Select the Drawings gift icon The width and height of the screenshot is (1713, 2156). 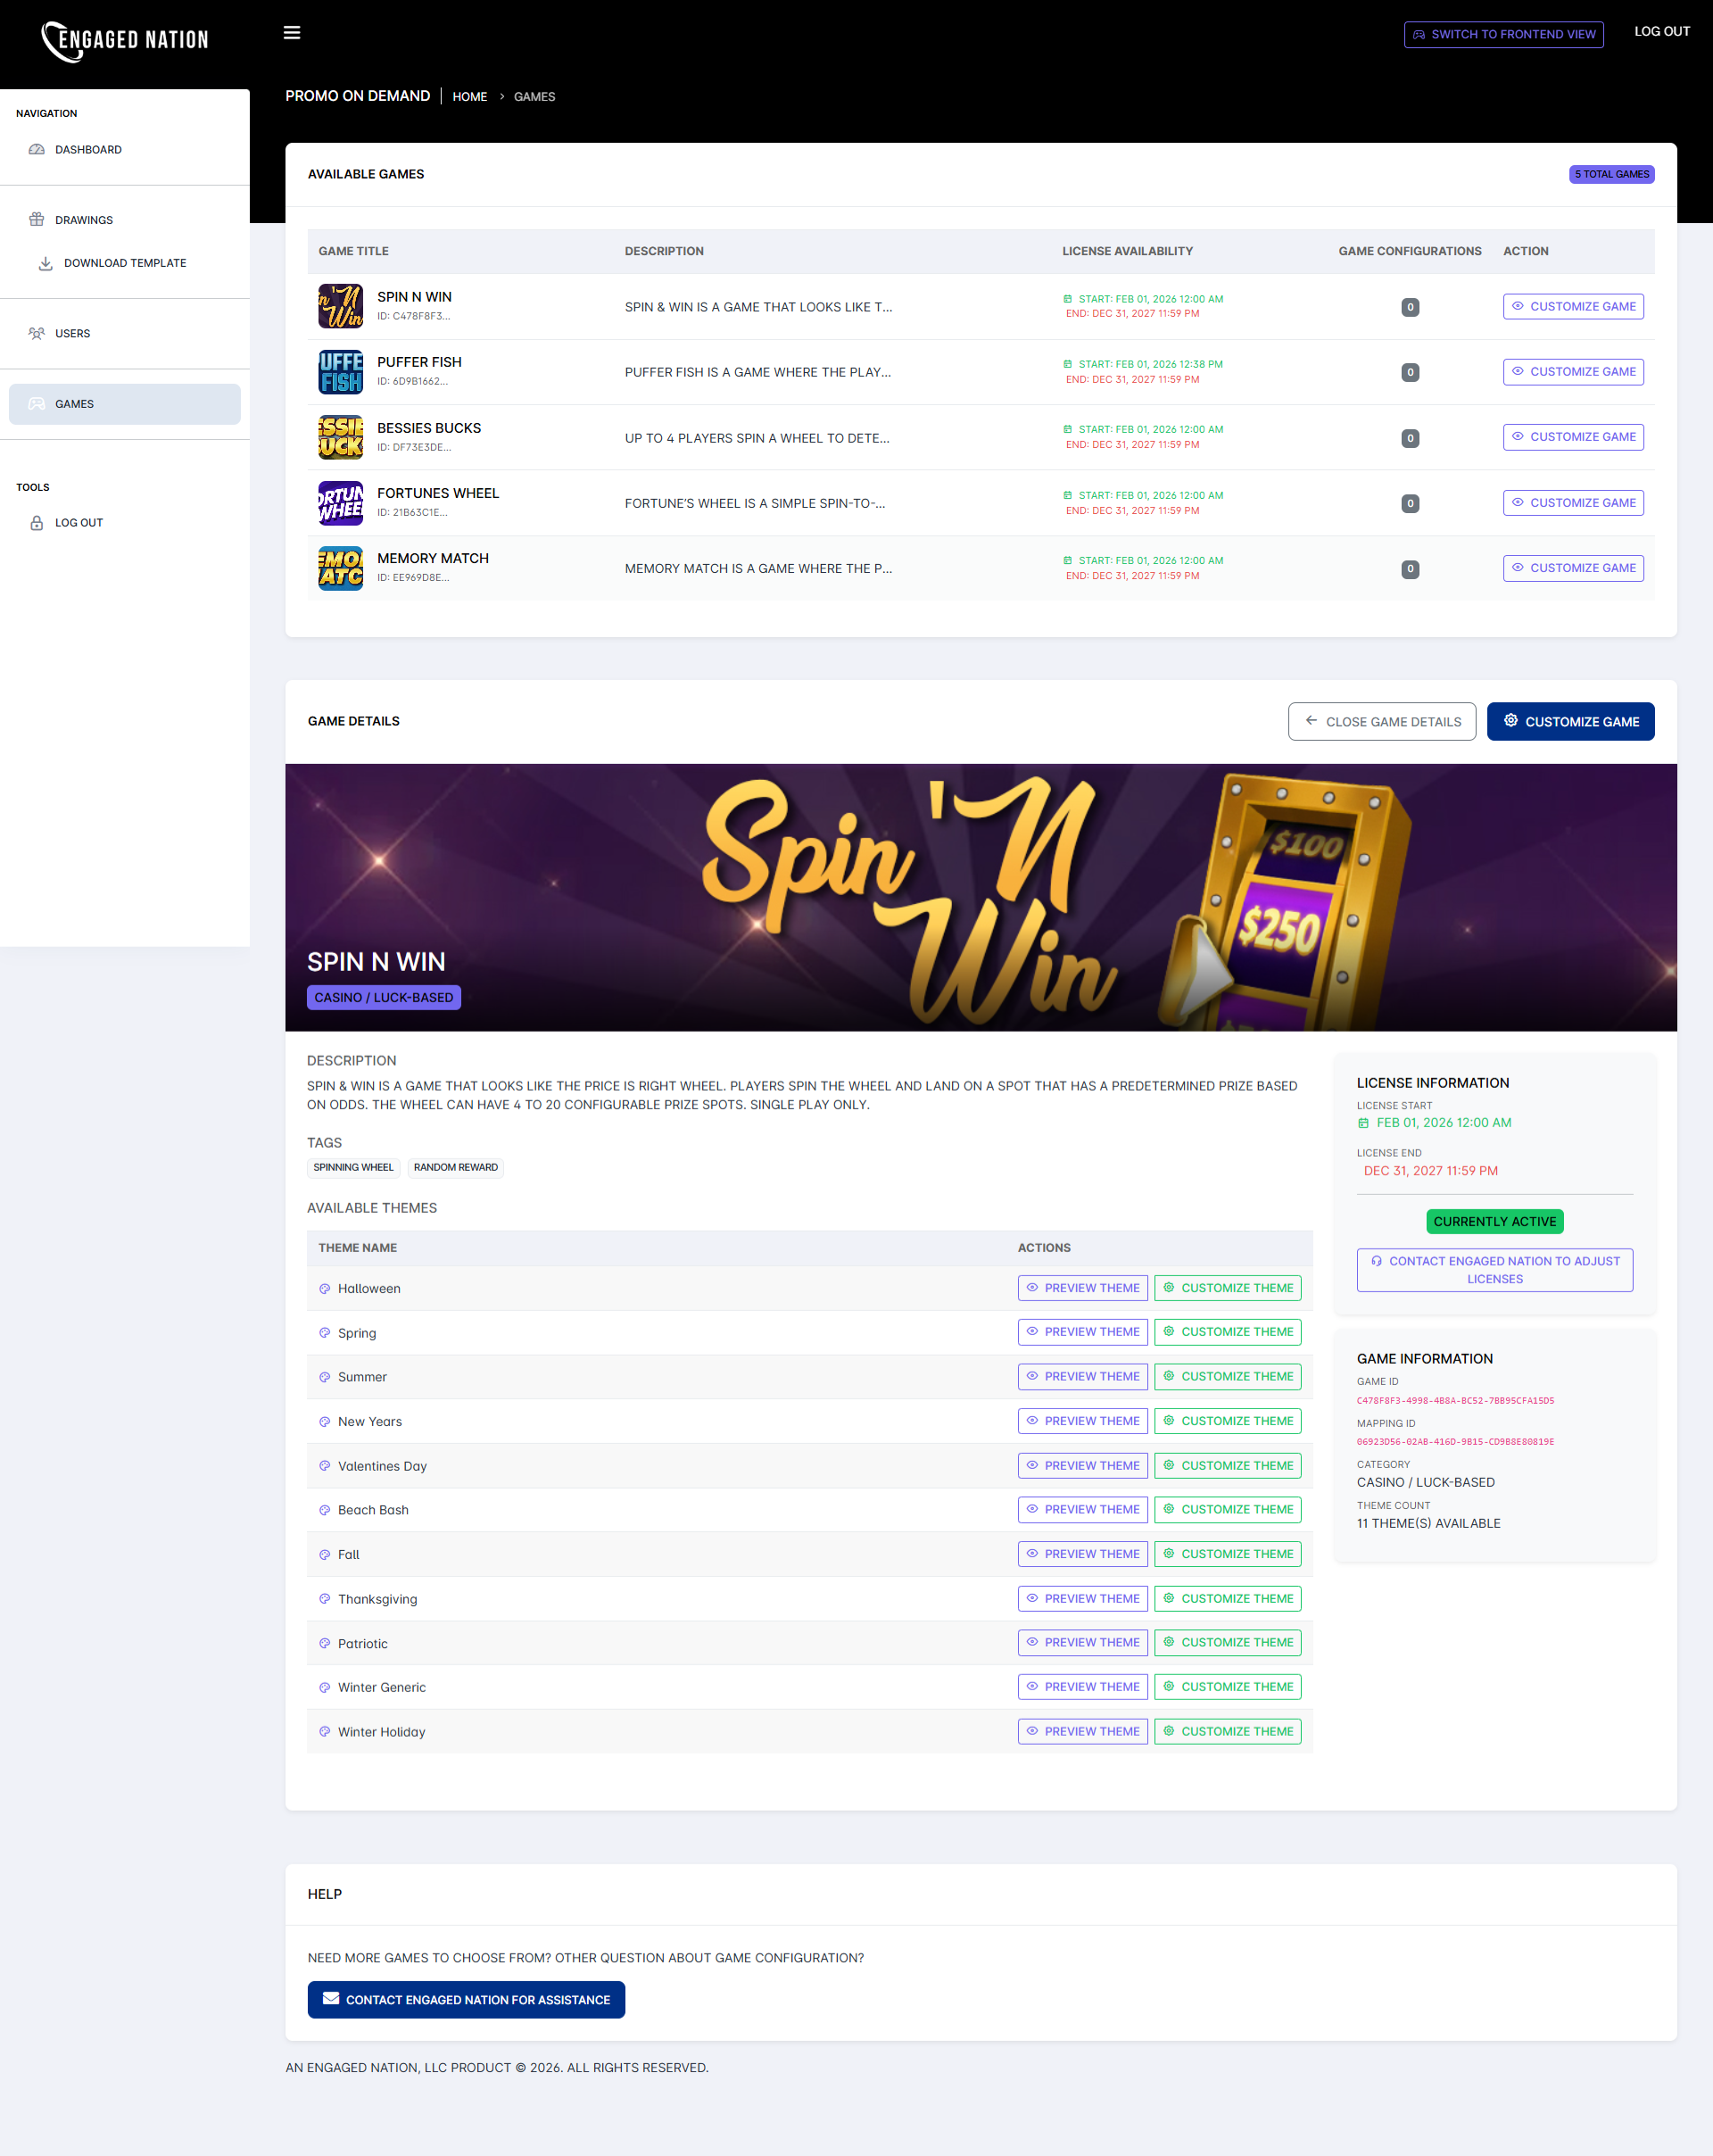pyautogui.click(x=36, y=219)
